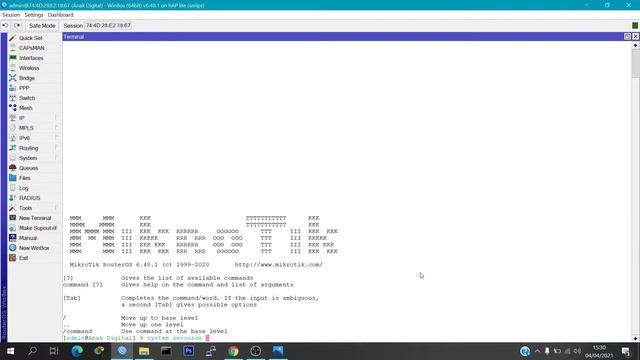640x360 pixels.
Task: Click the terminal scrollbar up arrow
Action: (635, 45)
